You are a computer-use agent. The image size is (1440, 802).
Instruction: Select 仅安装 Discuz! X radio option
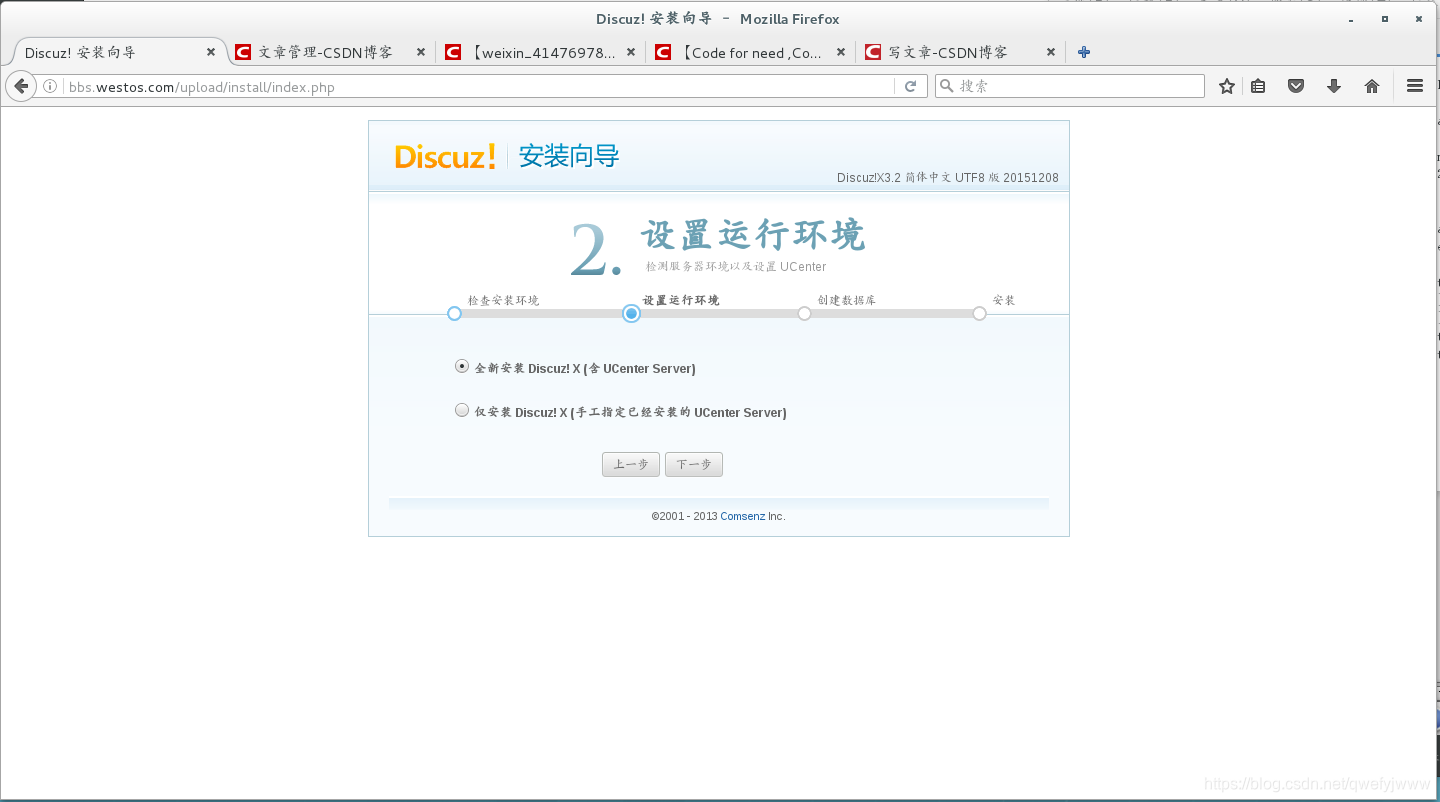click(462, 410)
